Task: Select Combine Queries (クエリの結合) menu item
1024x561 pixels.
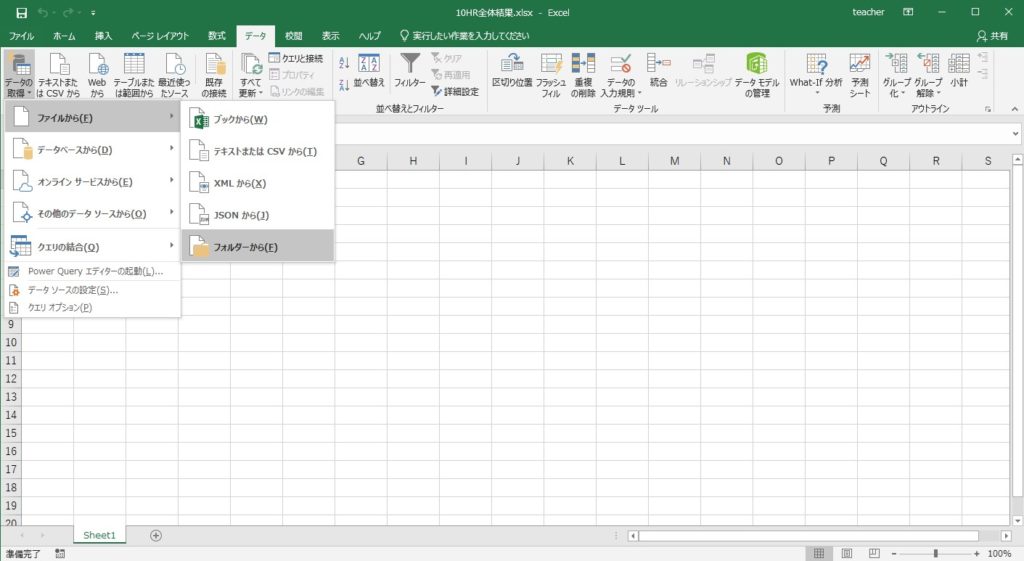Action: tap(93, 247)
